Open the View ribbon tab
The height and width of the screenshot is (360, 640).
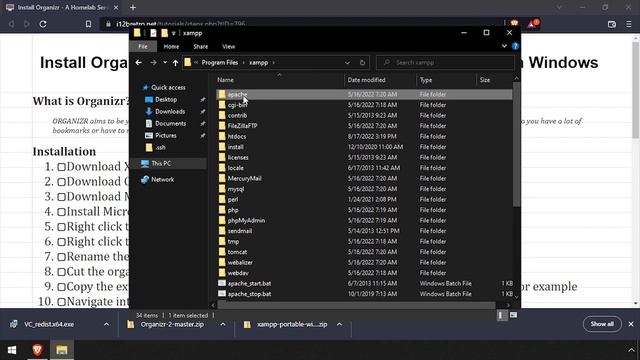click(x=229, y=47)
